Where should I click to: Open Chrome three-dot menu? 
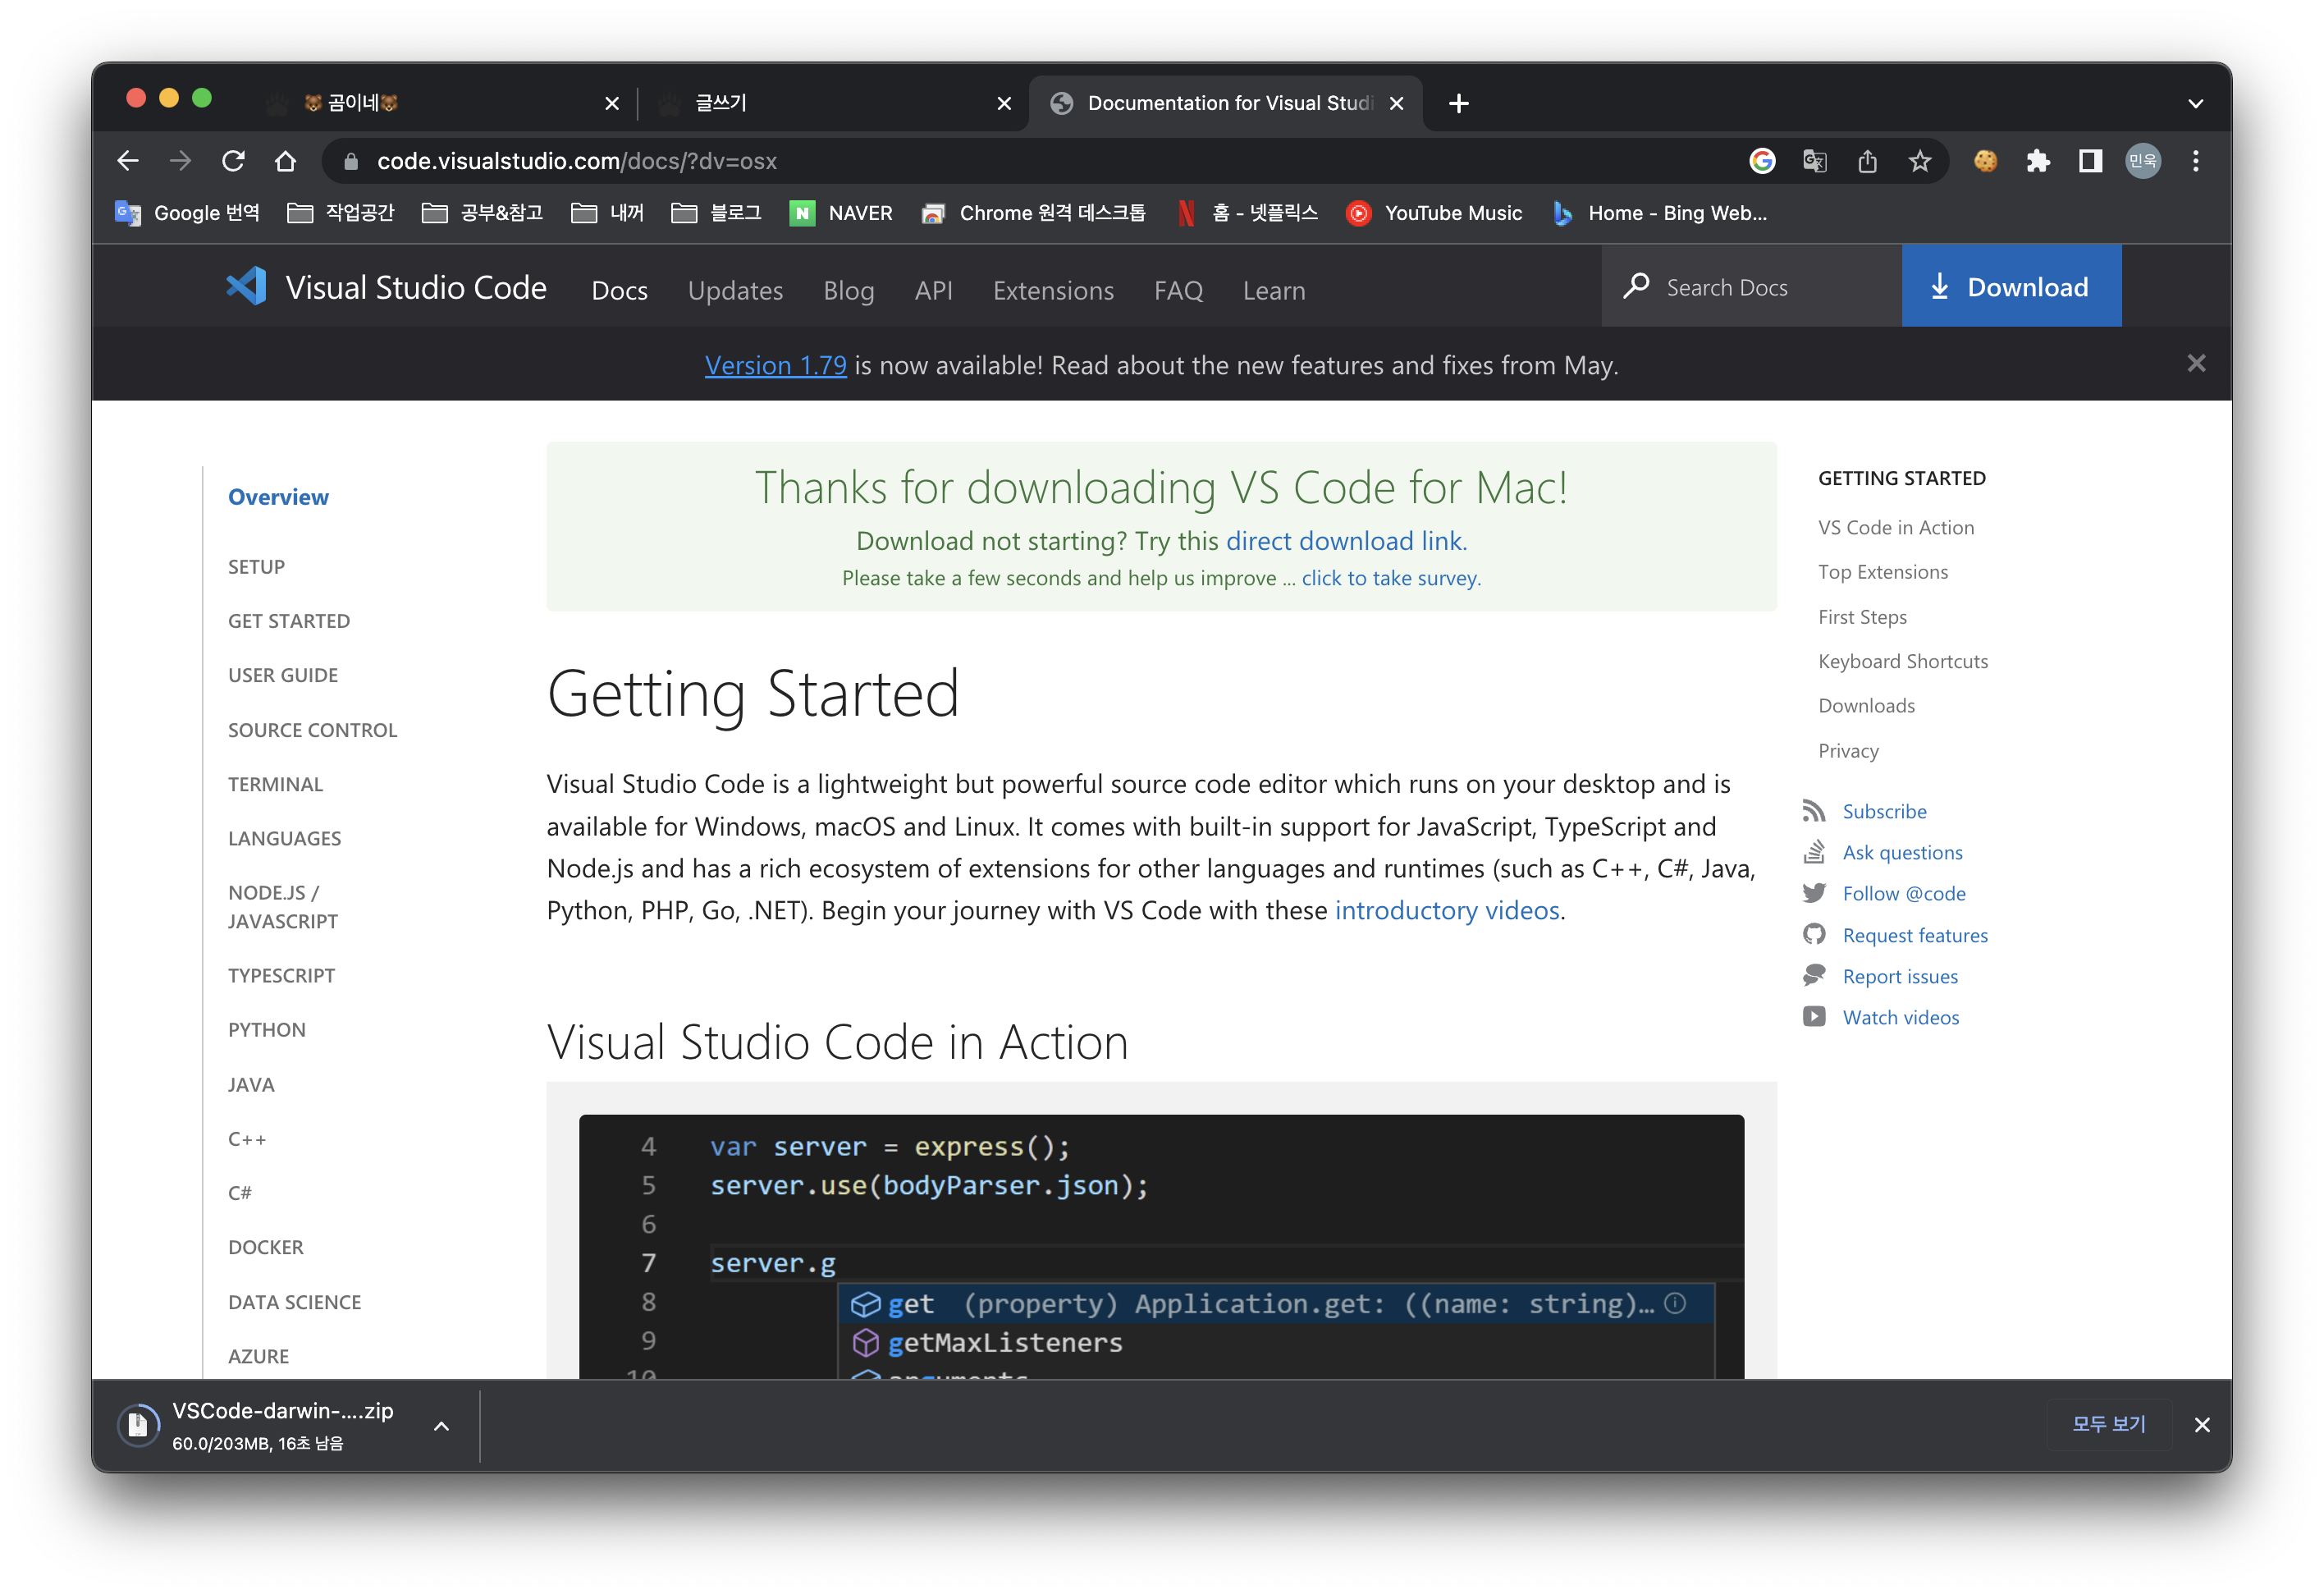click(x=2196, y=161)
